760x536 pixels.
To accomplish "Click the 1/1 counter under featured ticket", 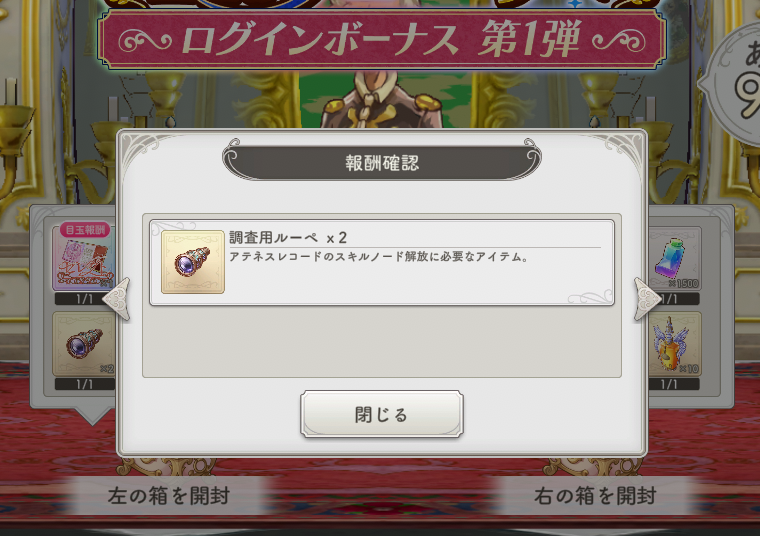I will pyautogui.click(x=85, y=299).
